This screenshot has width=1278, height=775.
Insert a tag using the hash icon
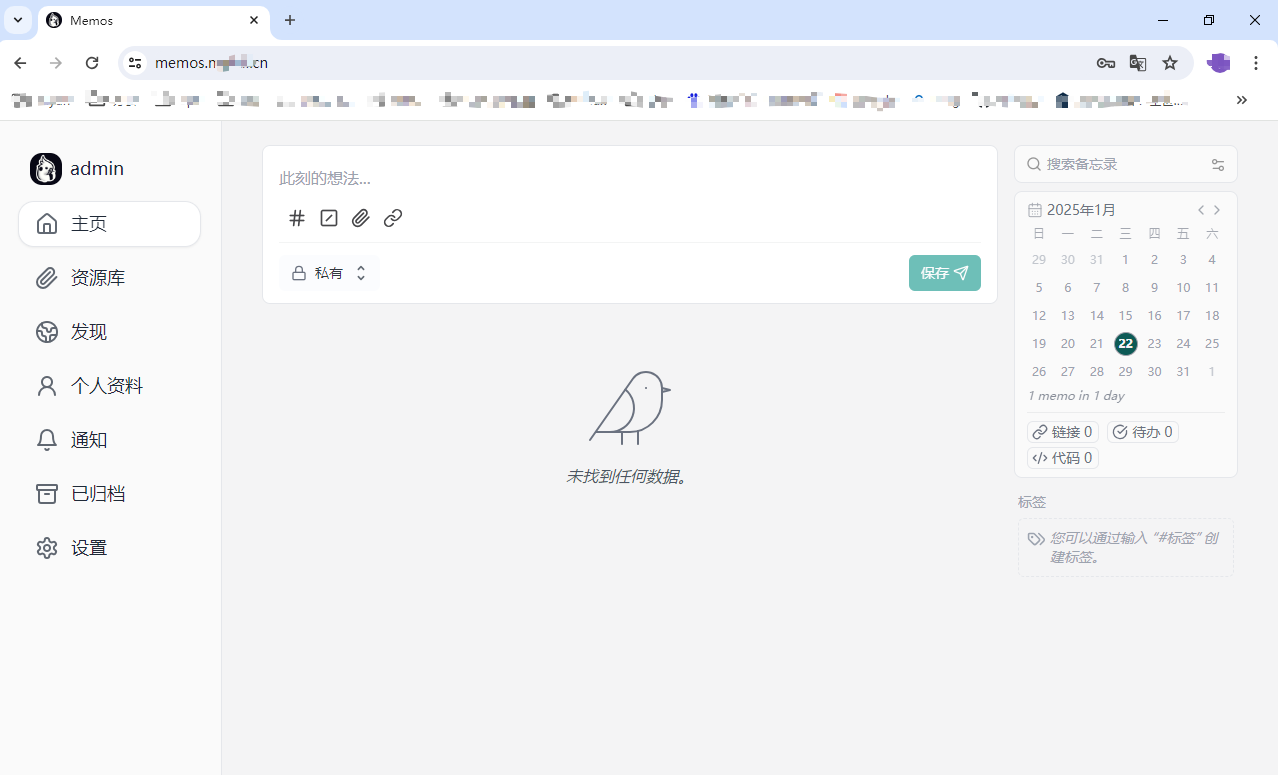tap(297, 218)
